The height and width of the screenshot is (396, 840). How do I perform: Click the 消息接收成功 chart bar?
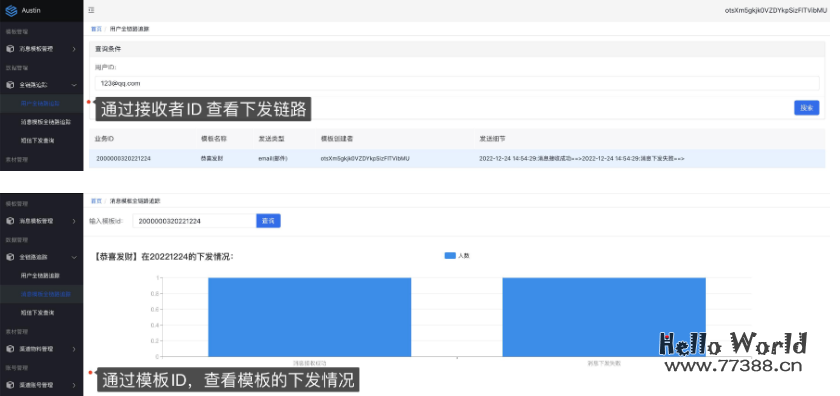coord(310,317)
